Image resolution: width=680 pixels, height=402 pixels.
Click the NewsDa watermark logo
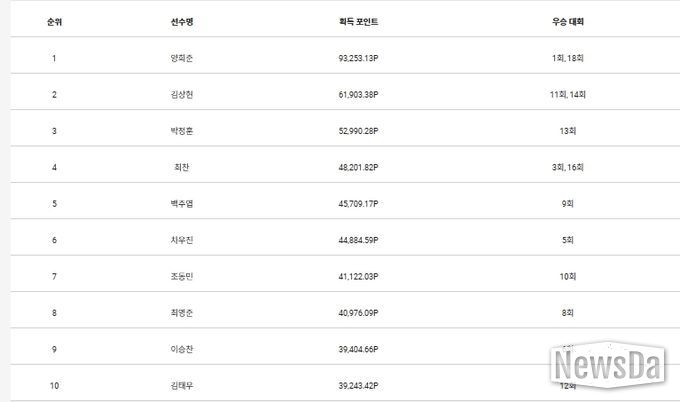point(610,363)
